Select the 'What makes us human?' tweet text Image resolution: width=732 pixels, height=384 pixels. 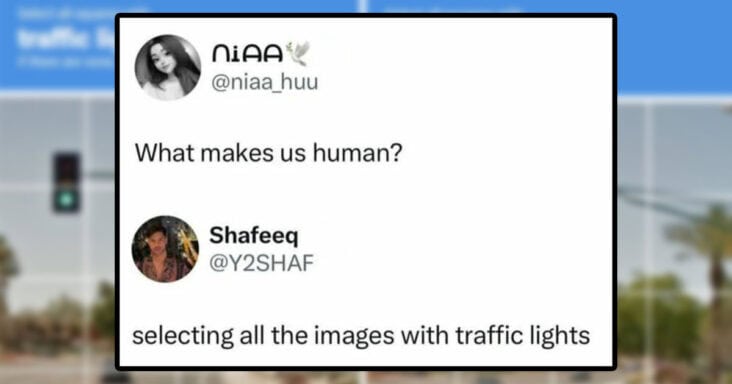point(268,153)
